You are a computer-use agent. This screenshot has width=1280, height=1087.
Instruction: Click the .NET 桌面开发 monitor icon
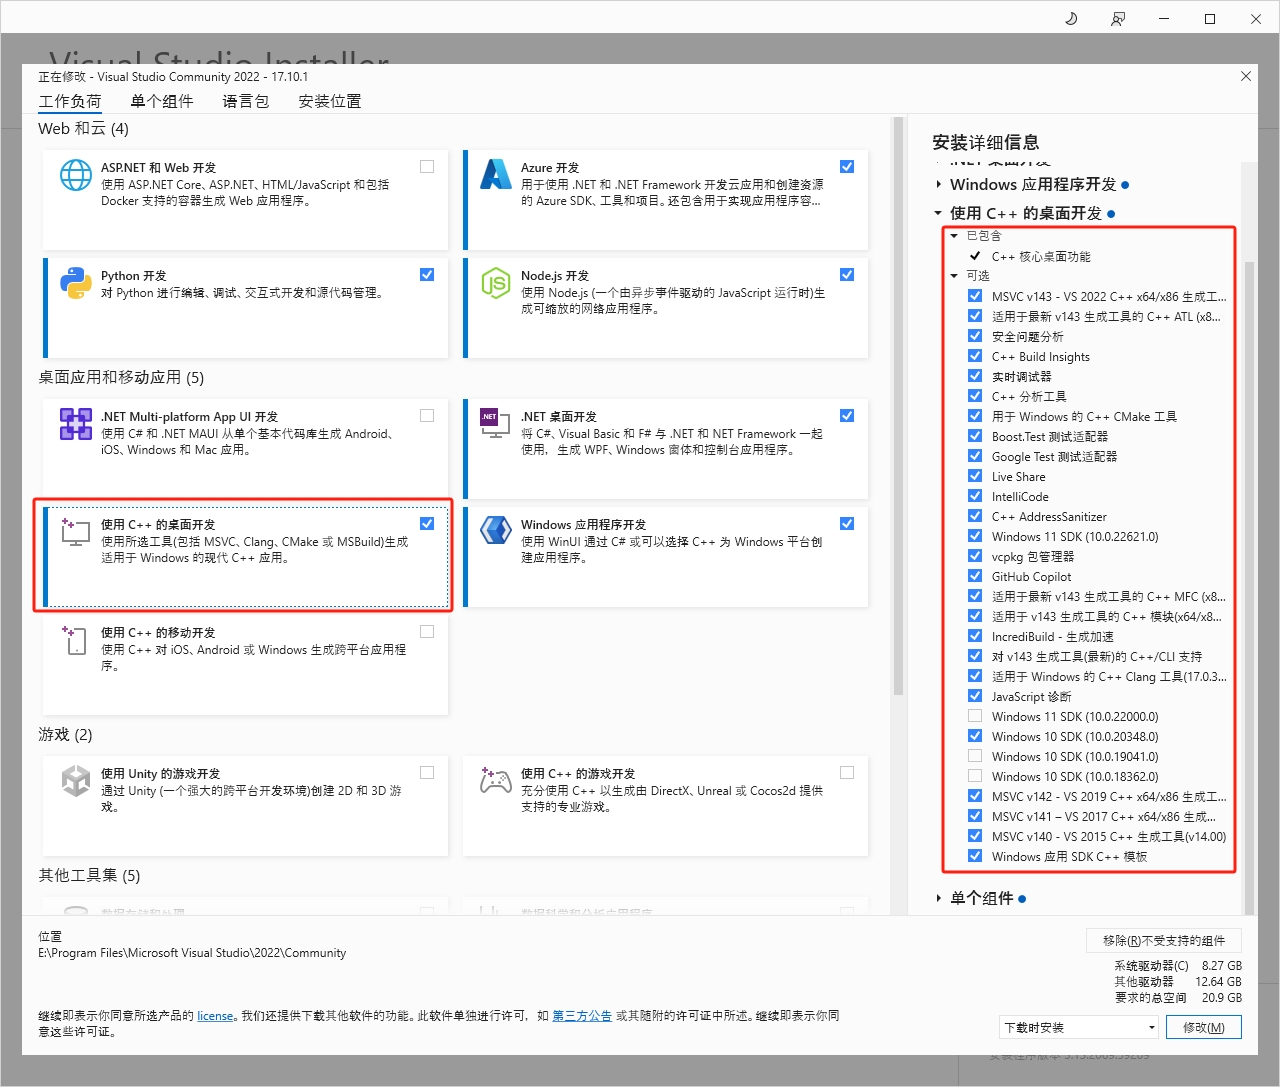pos(496,424)
